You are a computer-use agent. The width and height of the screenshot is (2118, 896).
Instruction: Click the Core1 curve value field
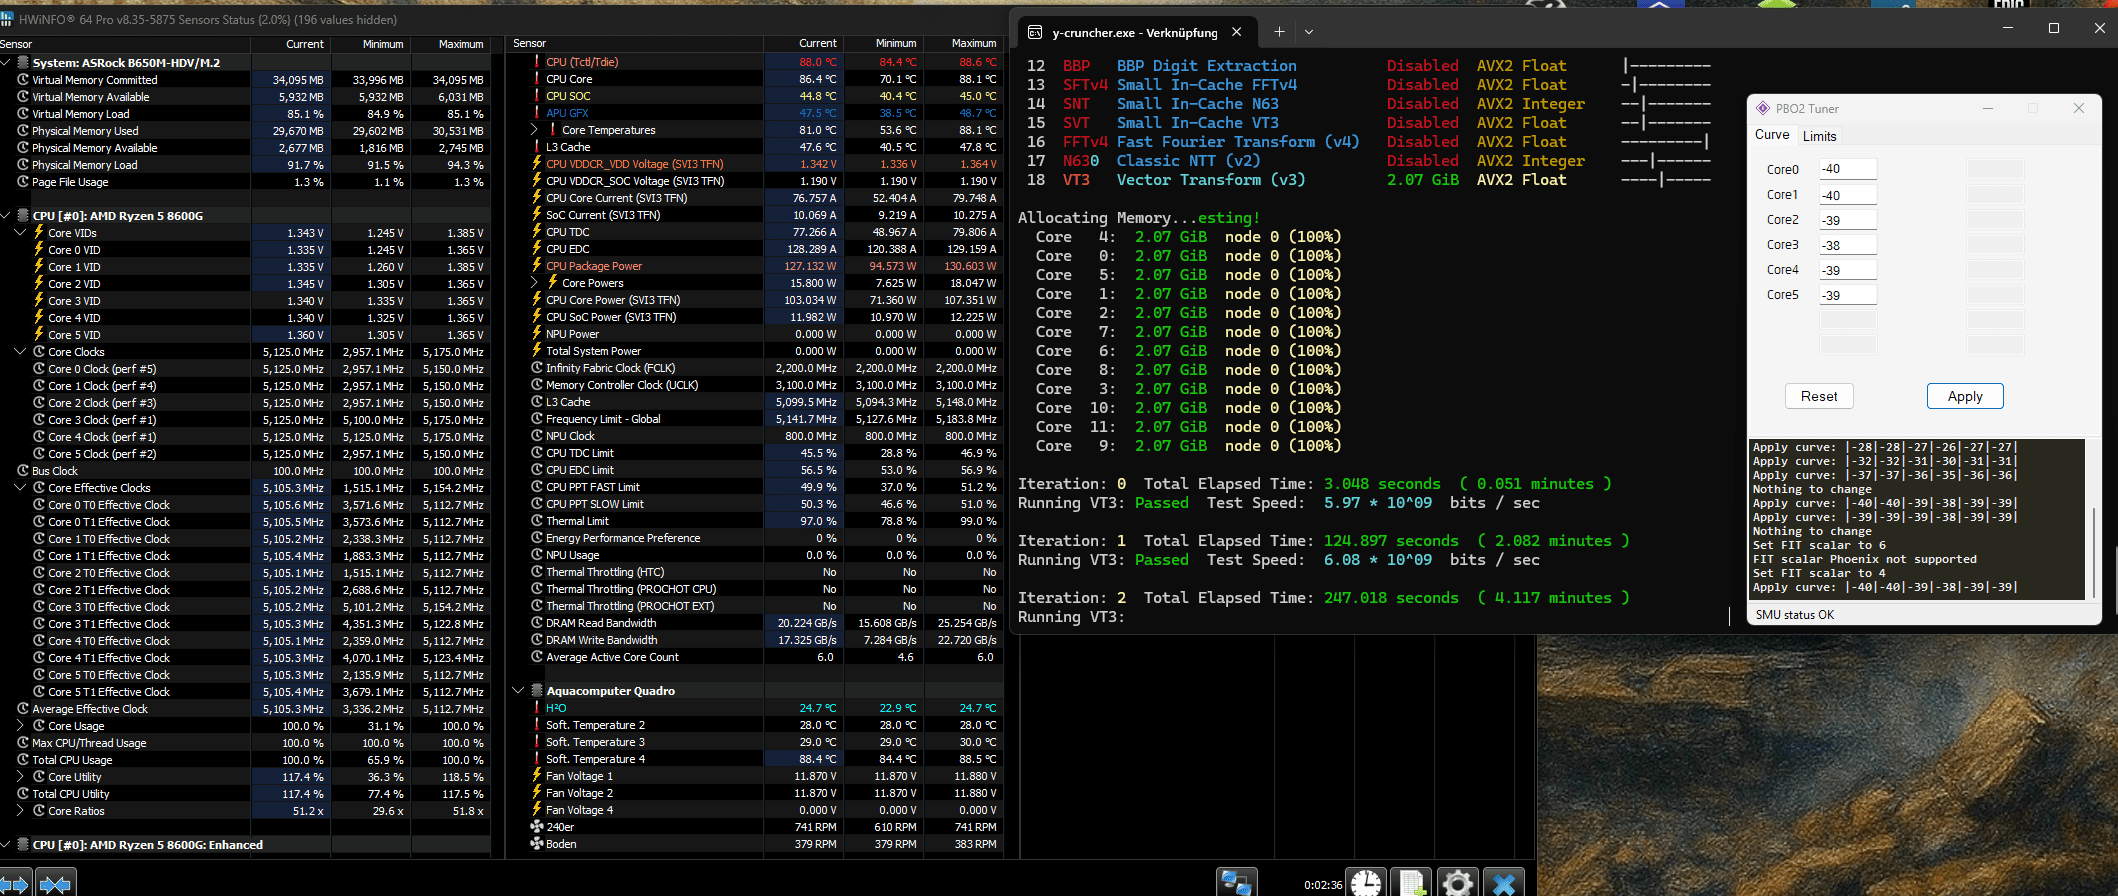point(1847,194)
